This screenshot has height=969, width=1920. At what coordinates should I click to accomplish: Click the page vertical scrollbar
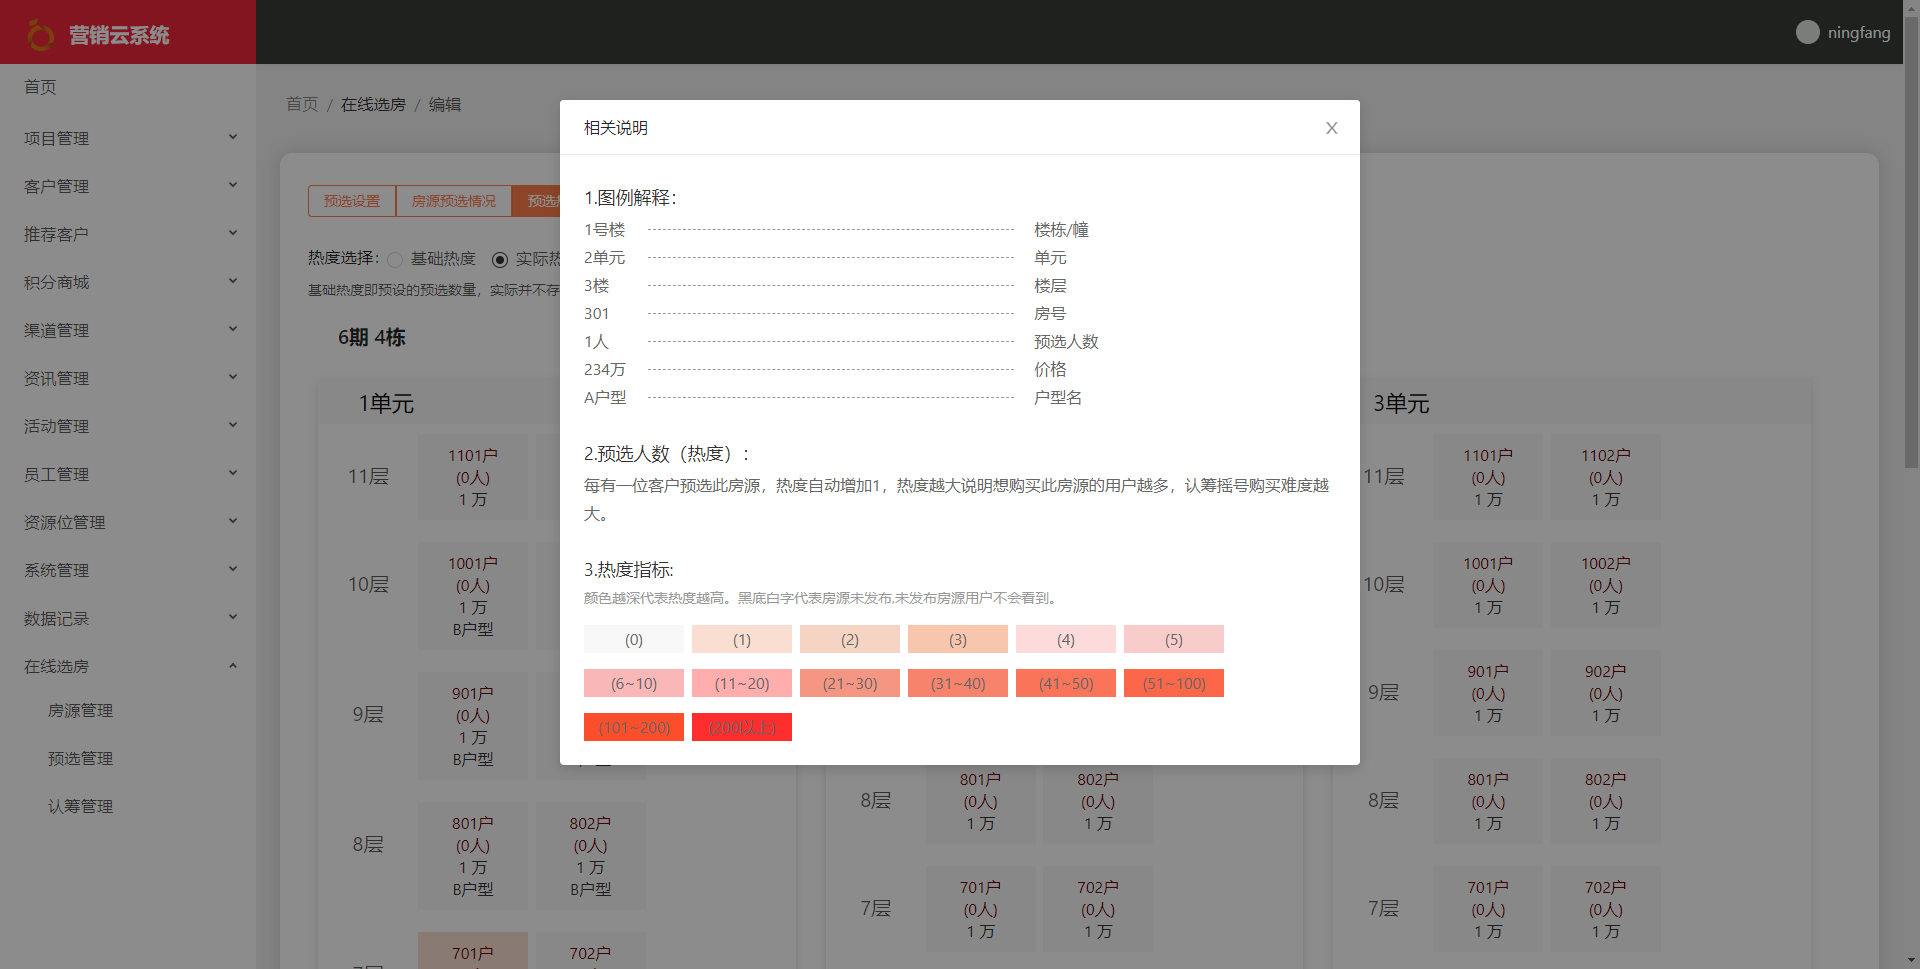(1911, 240)
